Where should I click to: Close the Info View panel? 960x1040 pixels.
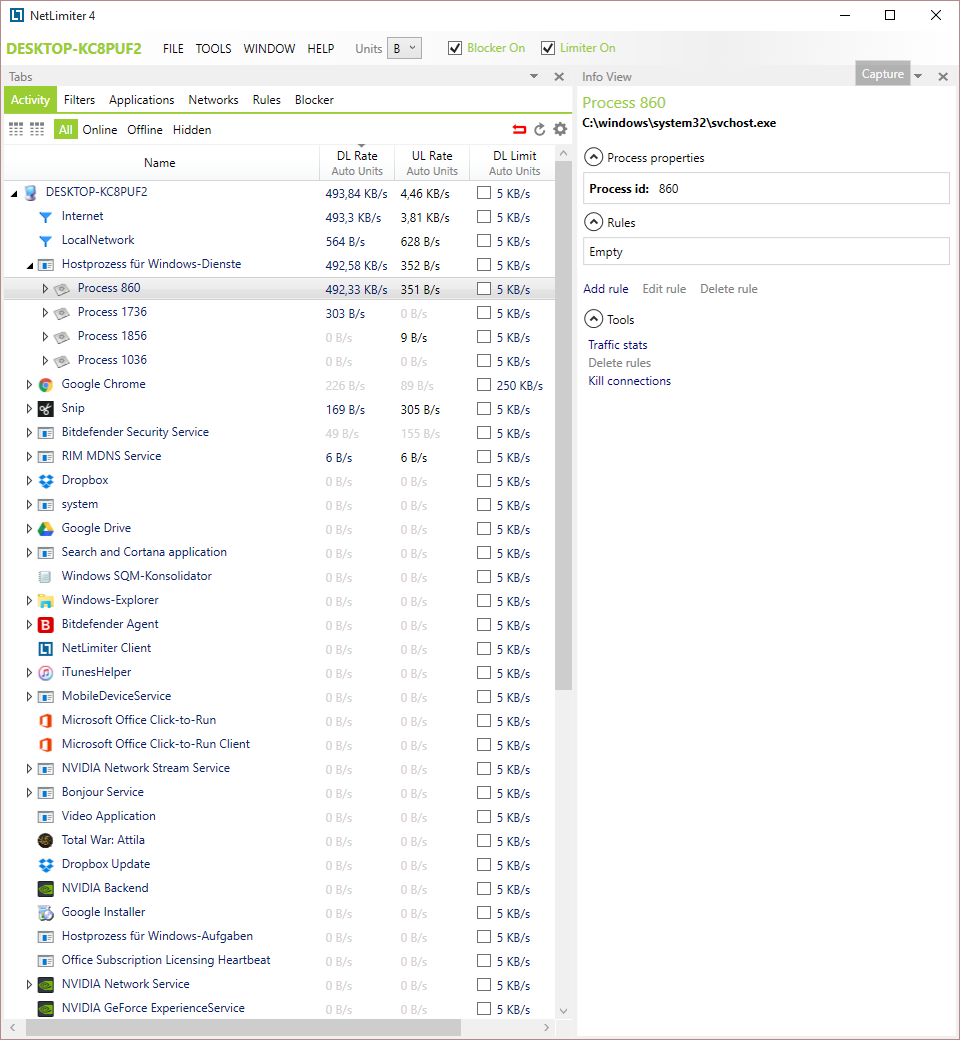943,77
